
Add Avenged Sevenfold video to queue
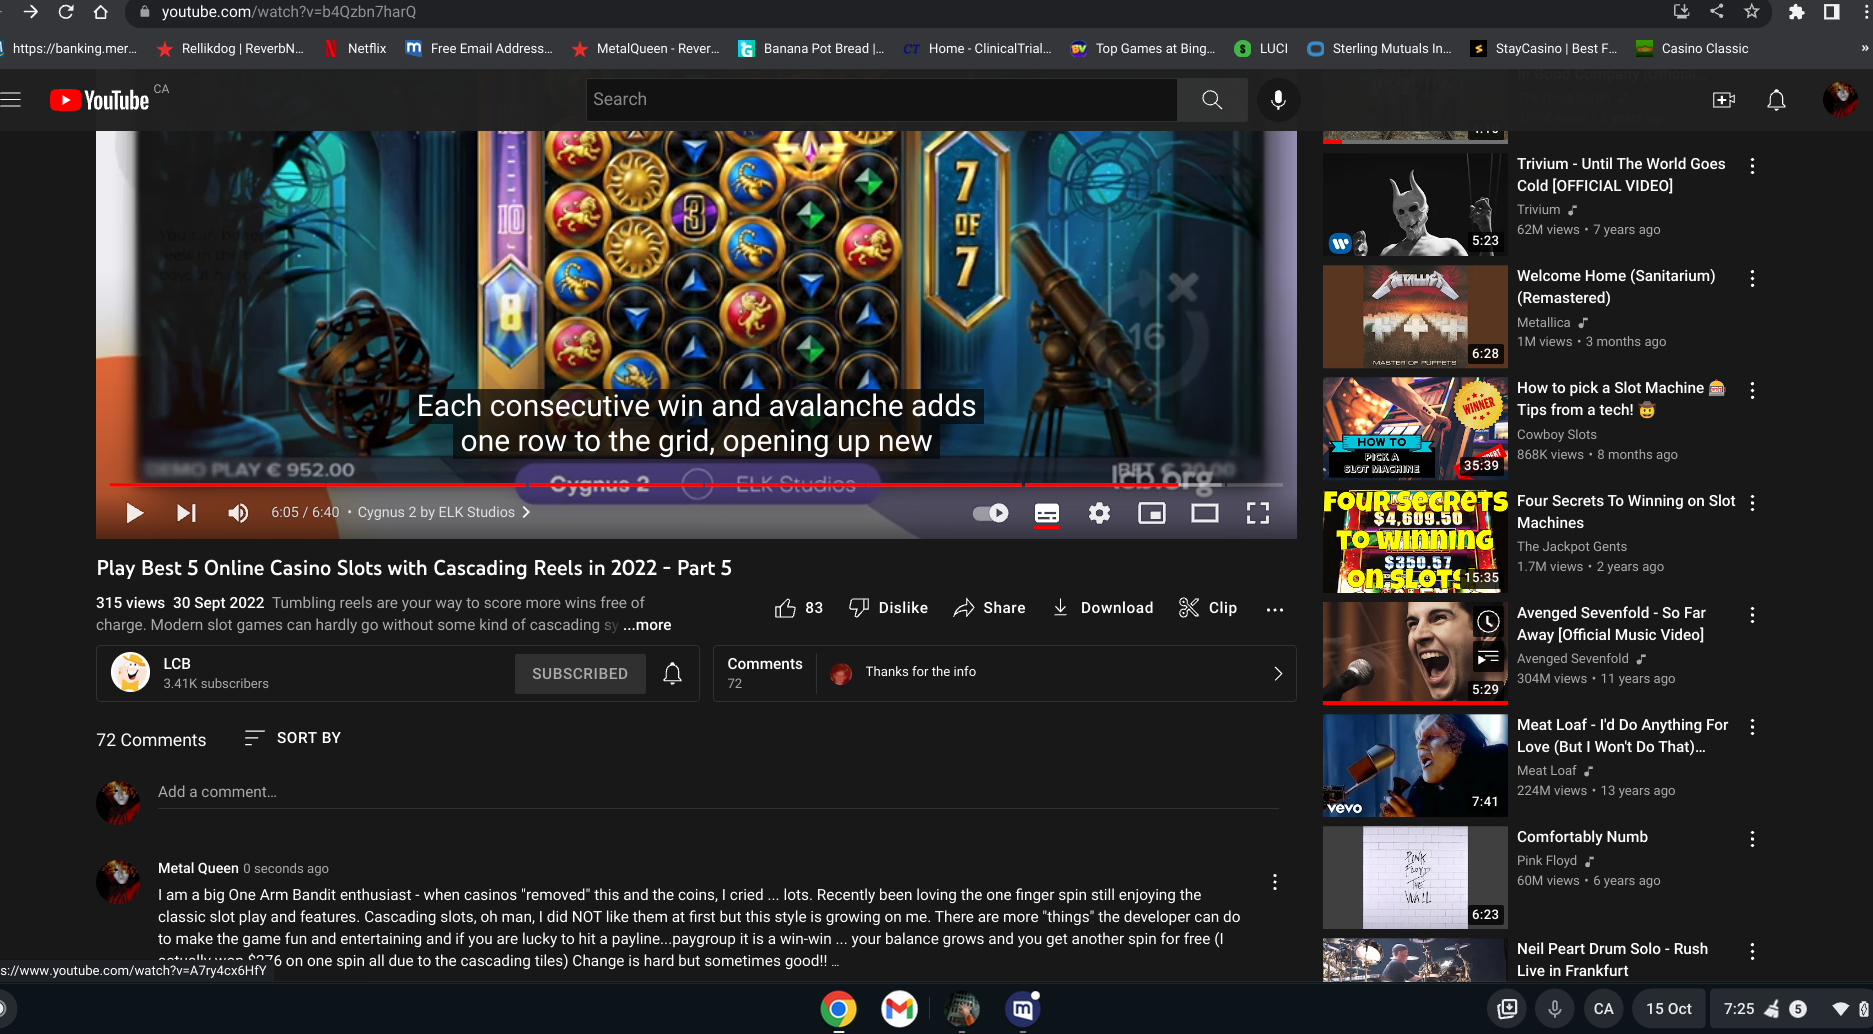click(x=1488, y=657)
